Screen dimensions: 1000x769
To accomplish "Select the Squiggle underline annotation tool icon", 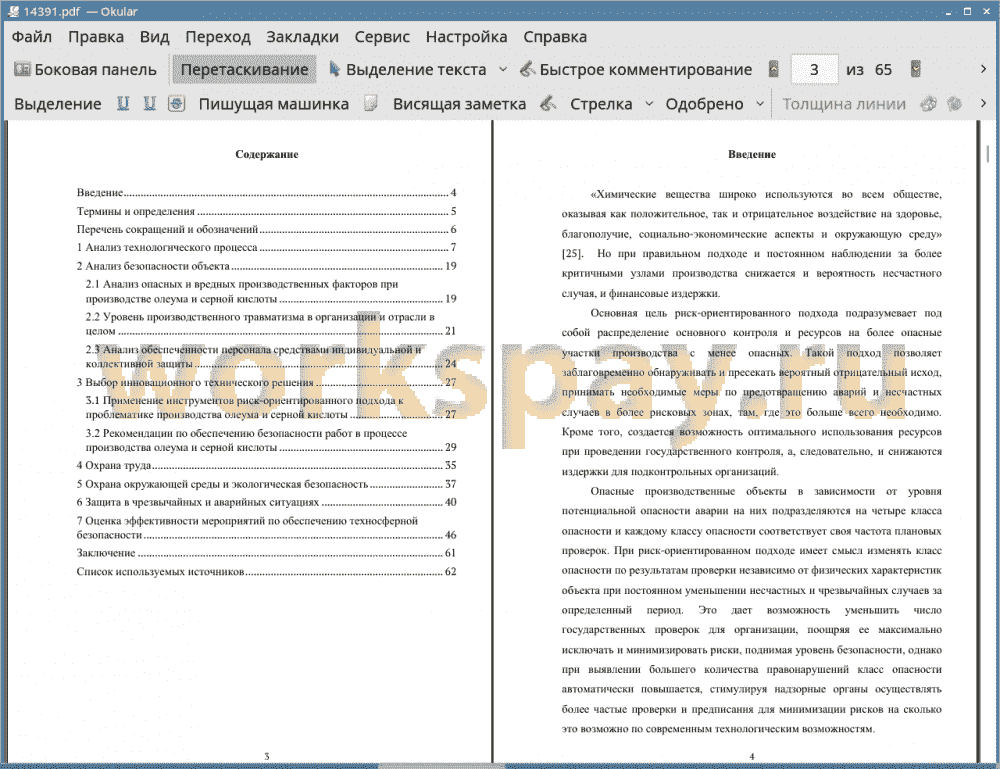I will (149, 103).
